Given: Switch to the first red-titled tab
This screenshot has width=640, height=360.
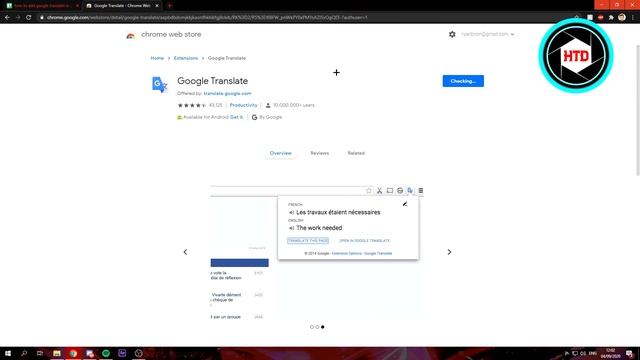Looking at the screenshot, I should click(x=42, y=6).
